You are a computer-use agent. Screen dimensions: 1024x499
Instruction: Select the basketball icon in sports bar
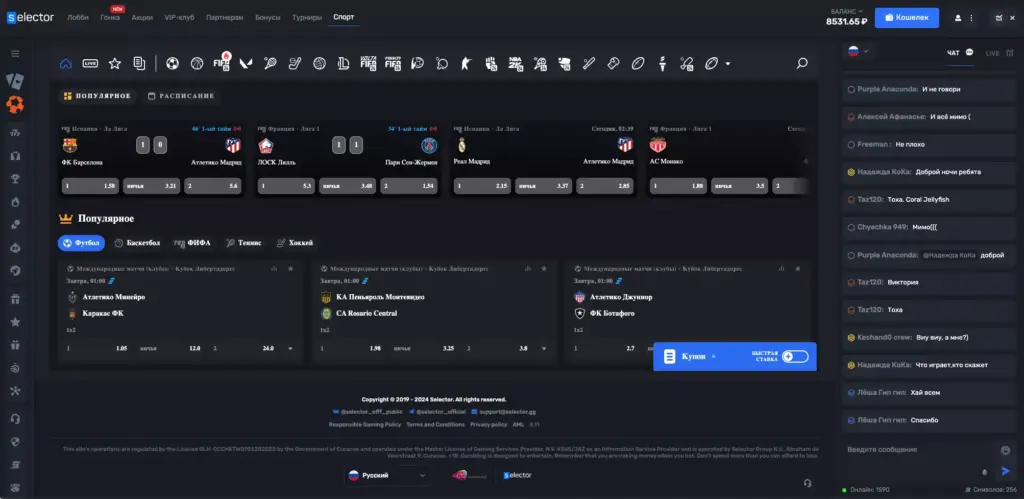click(197, 64)
